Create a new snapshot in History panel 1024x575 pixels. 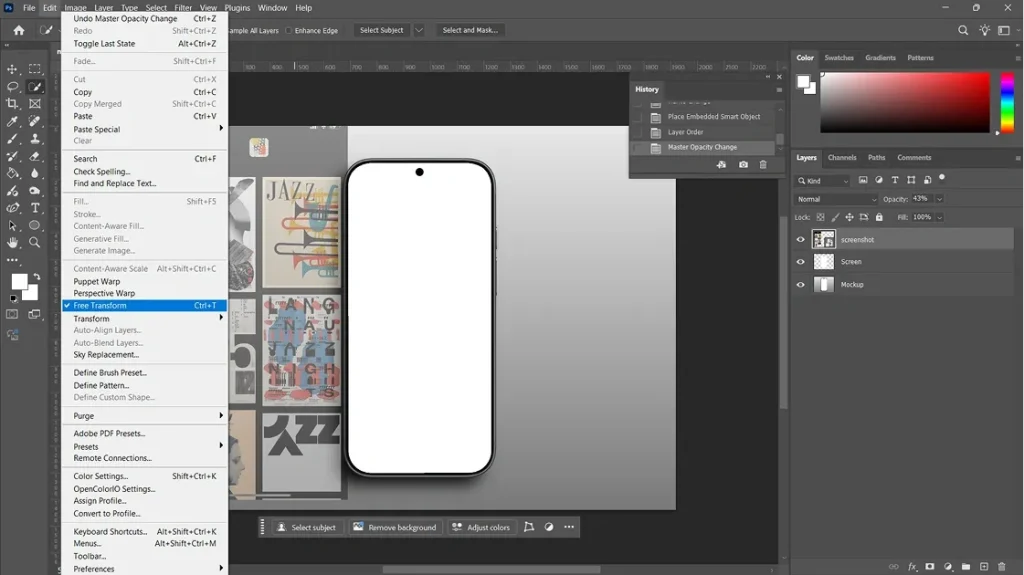743,165
